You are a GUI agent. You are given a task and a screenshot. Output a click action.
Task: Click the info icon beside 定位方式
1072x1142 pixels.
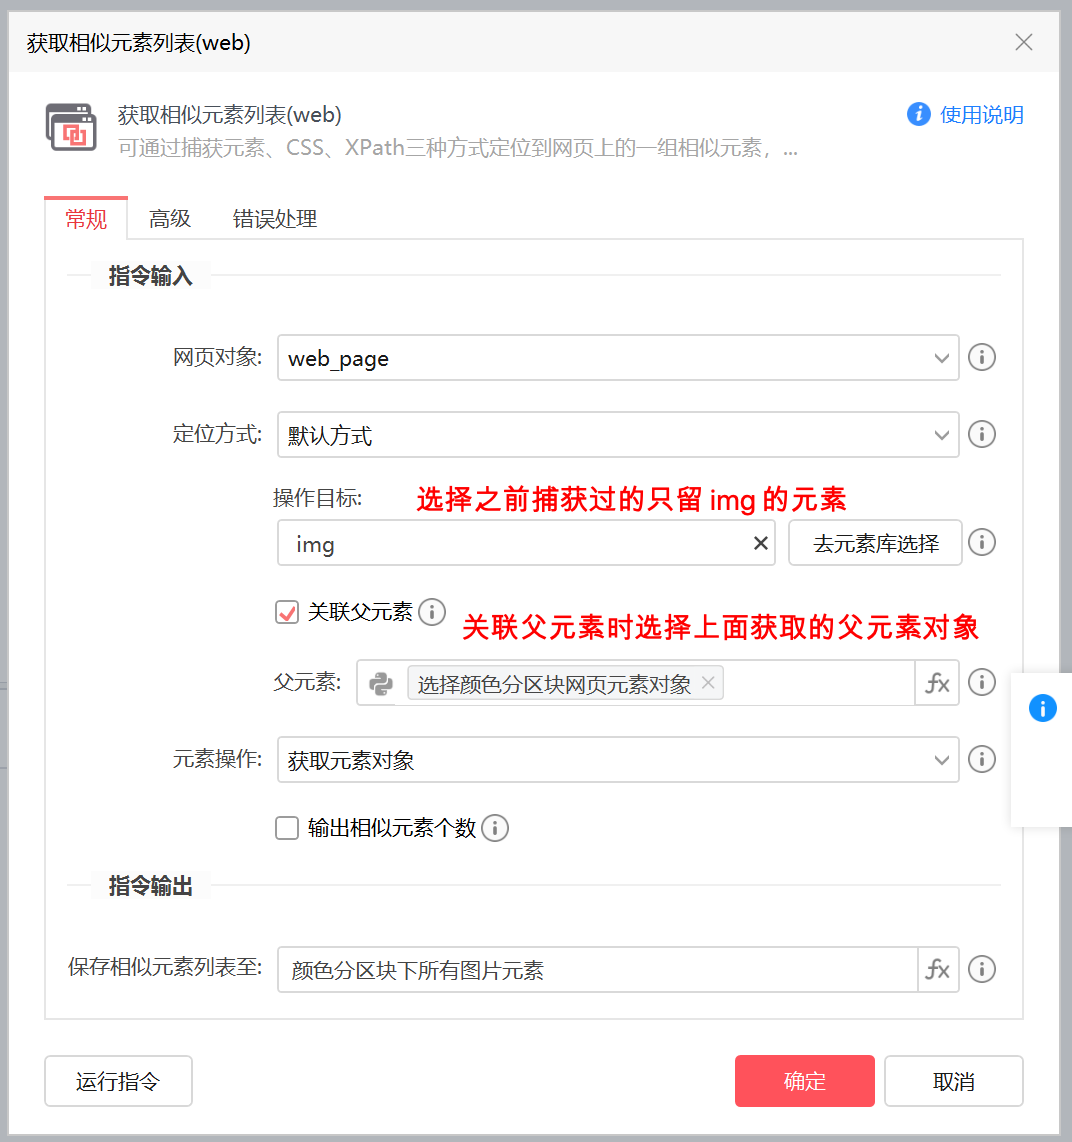tap(982, 435)
